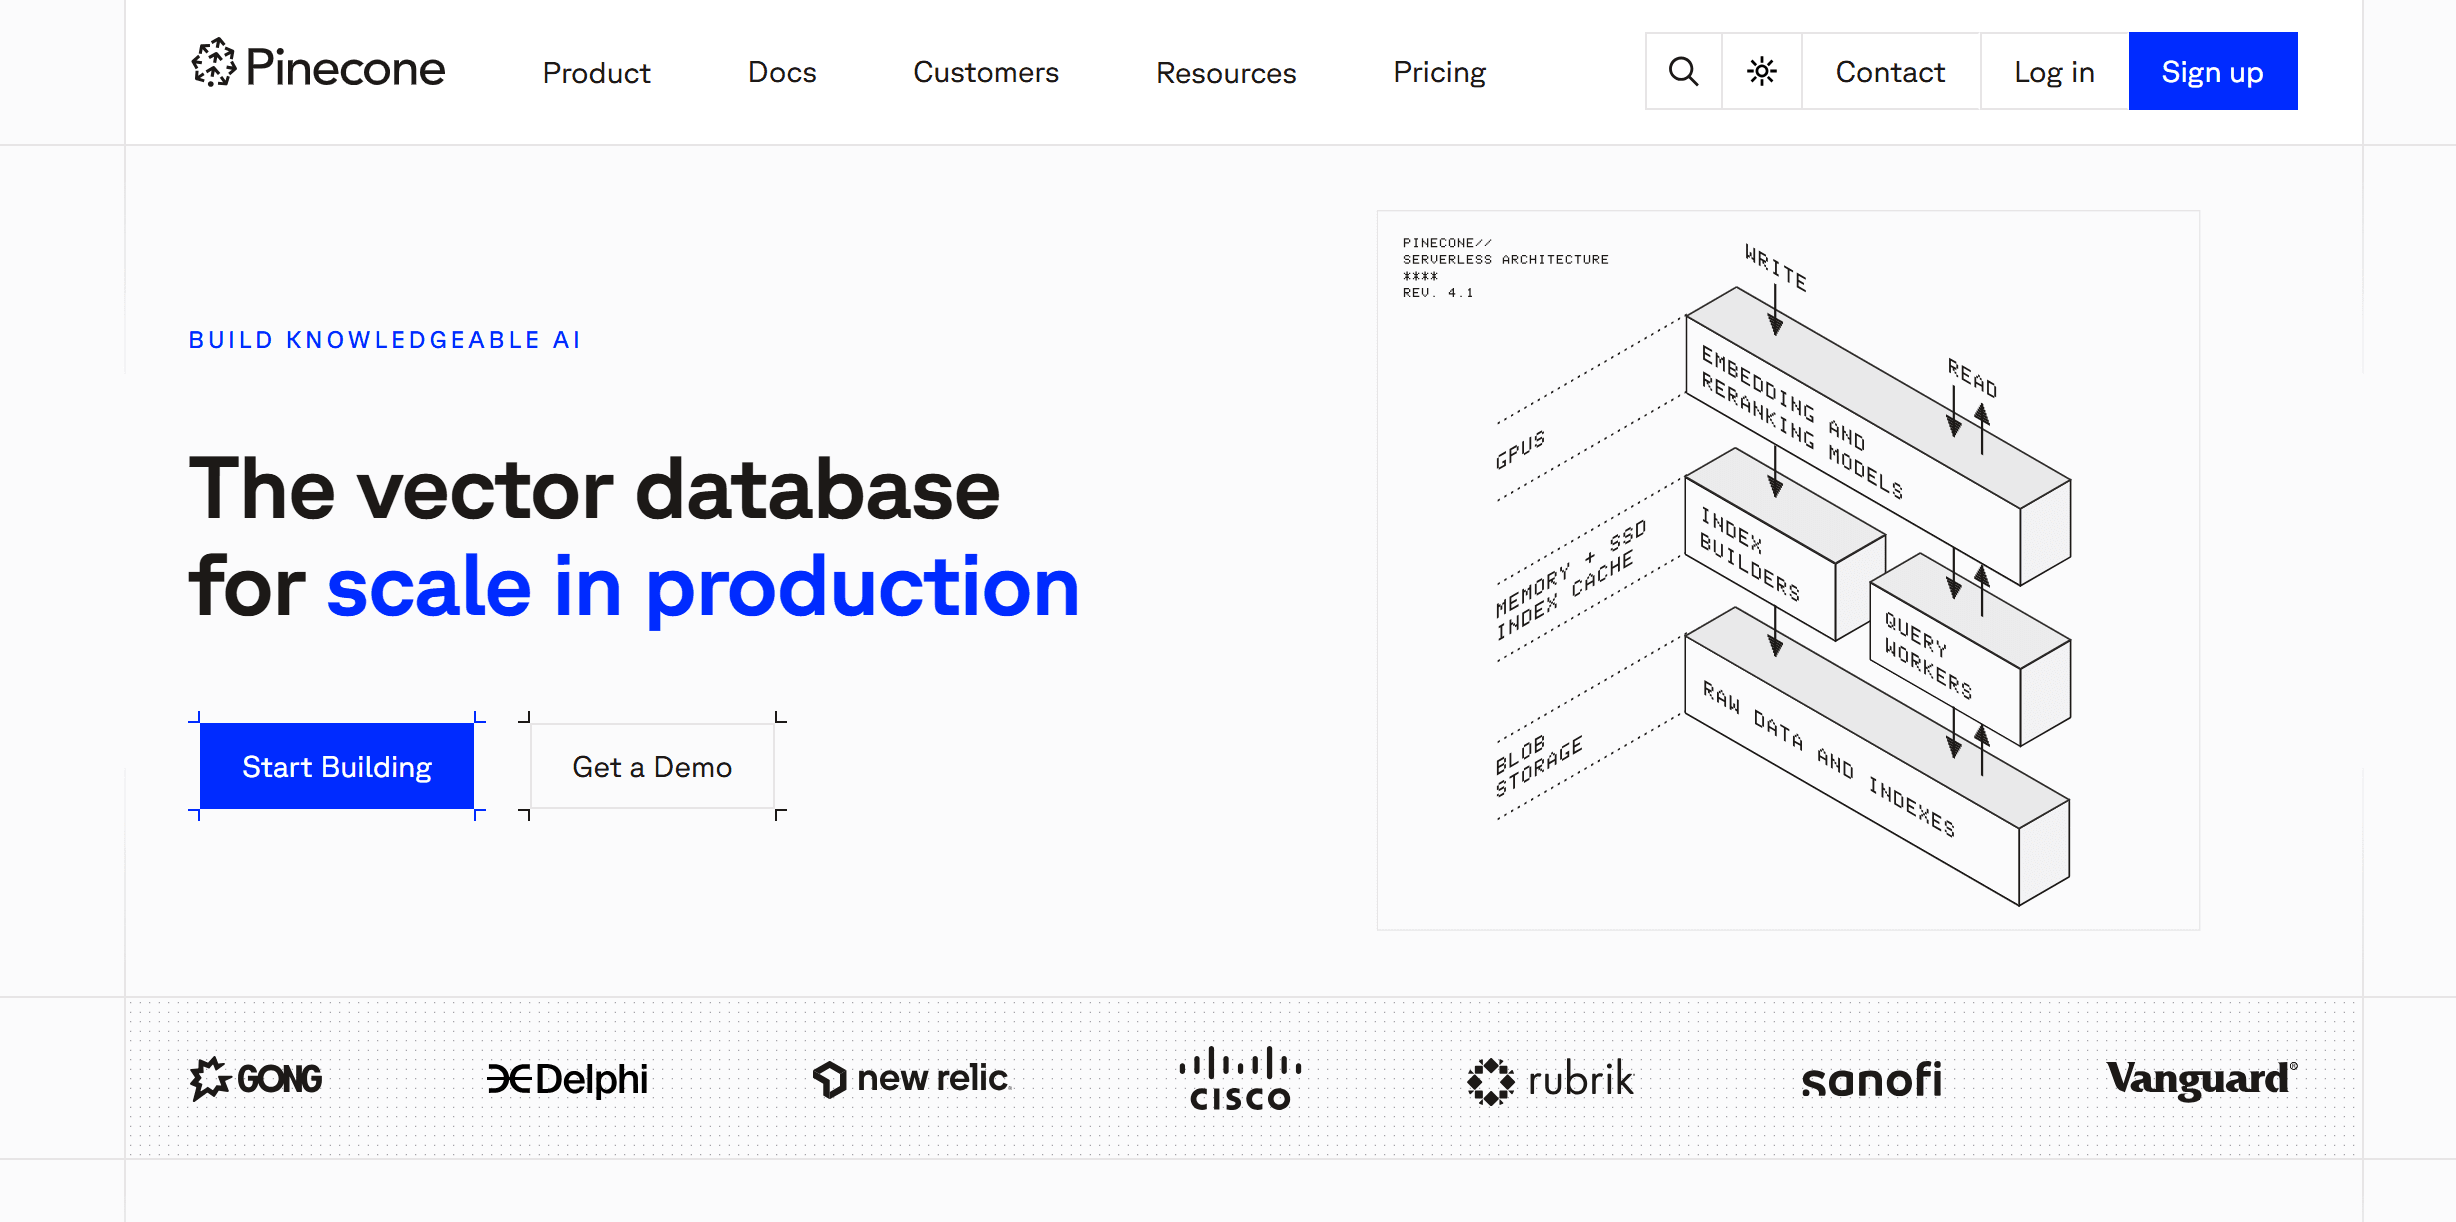Expand the Resources navigation menu
This screenshot has width=2456, height=1222.
pos(1225,72)
